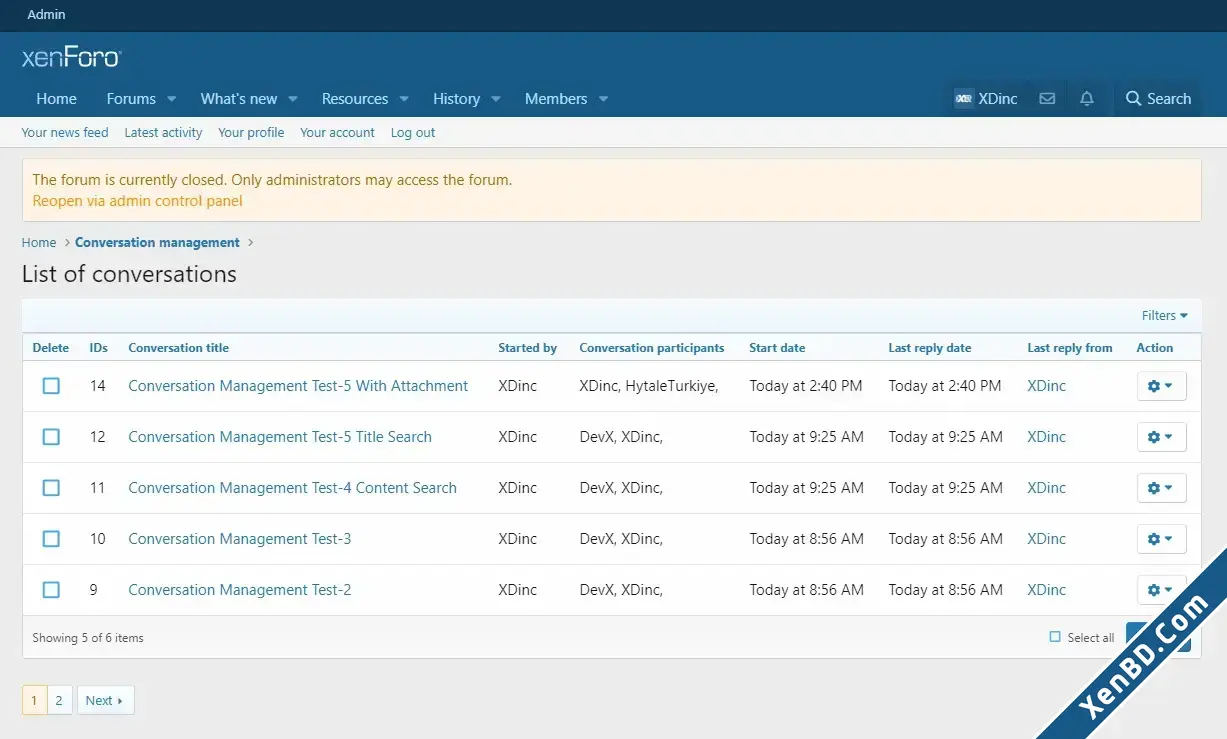Click the XDinc avatar in navbar
1227x739 pixels.
[964, 99]
